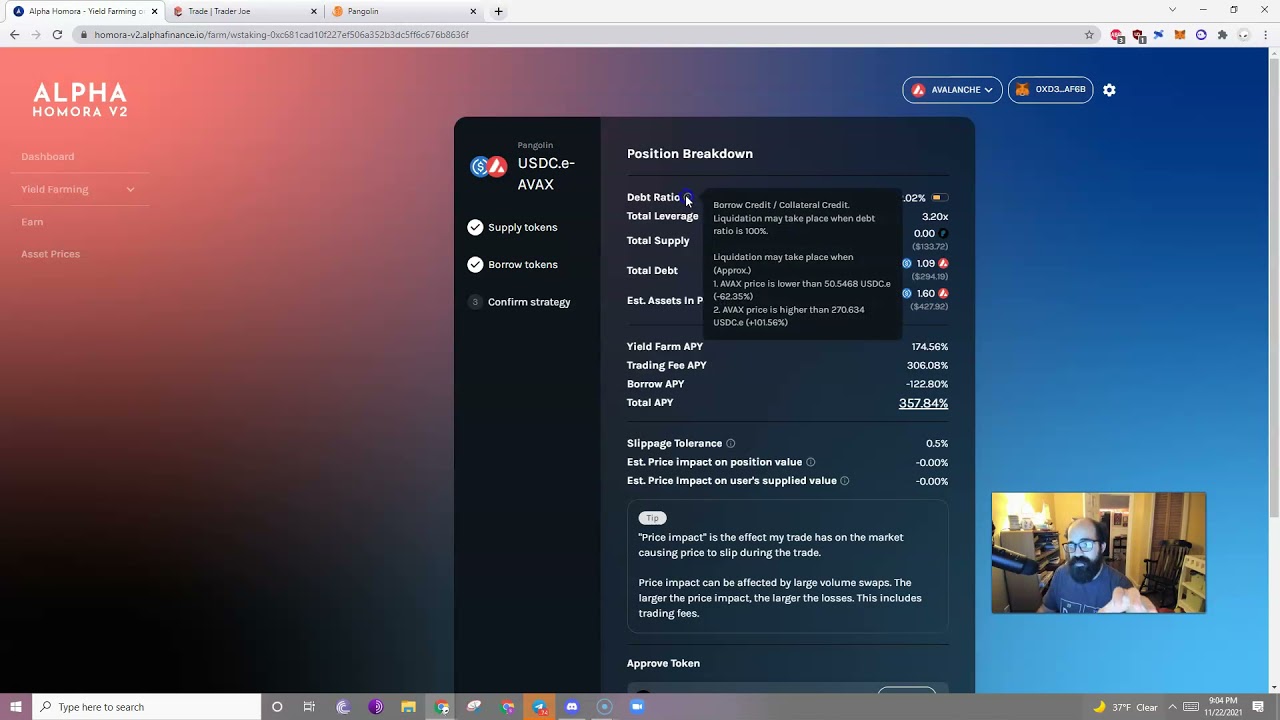Open the Chrome profile avatar
Screen dimensions: 1280x720
coord(1244,35)
